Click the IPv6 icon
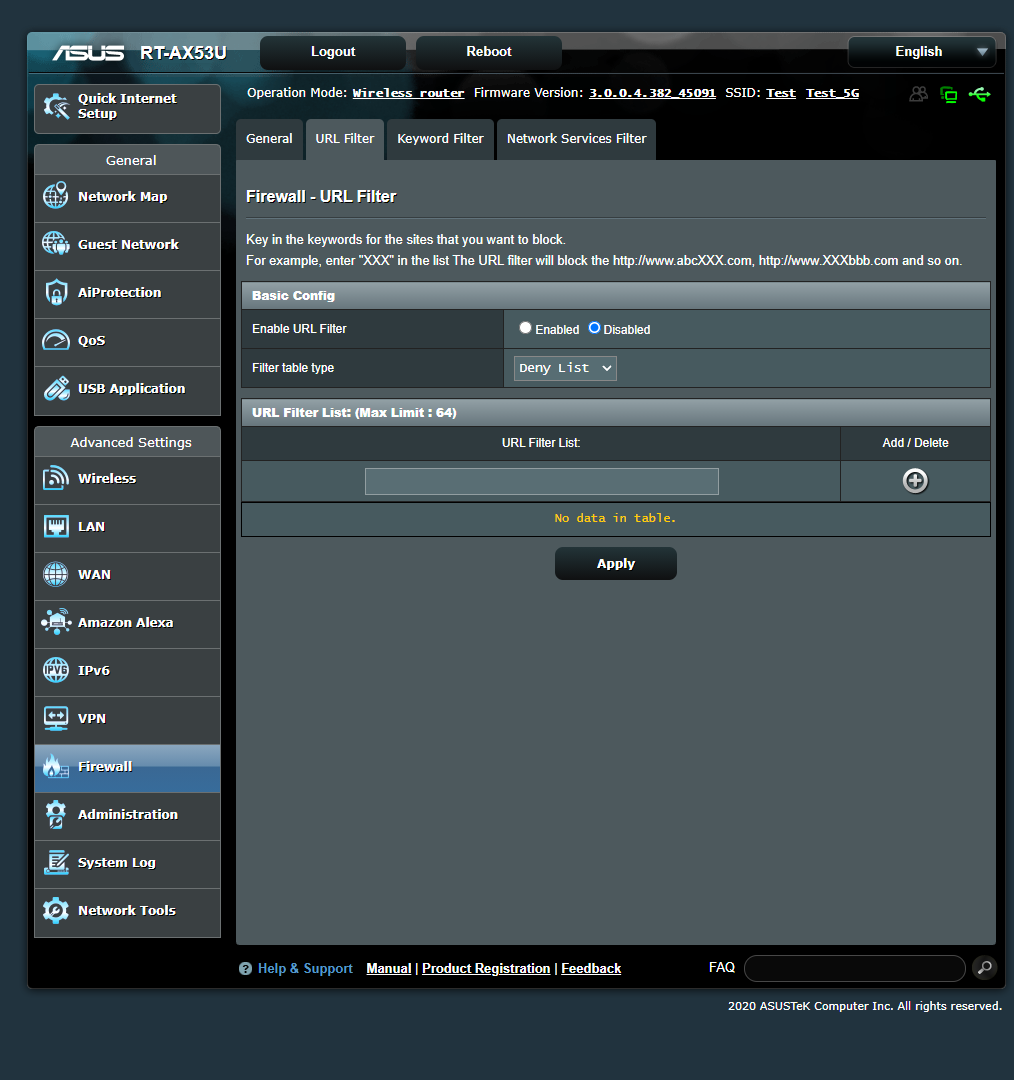The height and width of the screenshot is (1080, 1014). coord(56,670)
